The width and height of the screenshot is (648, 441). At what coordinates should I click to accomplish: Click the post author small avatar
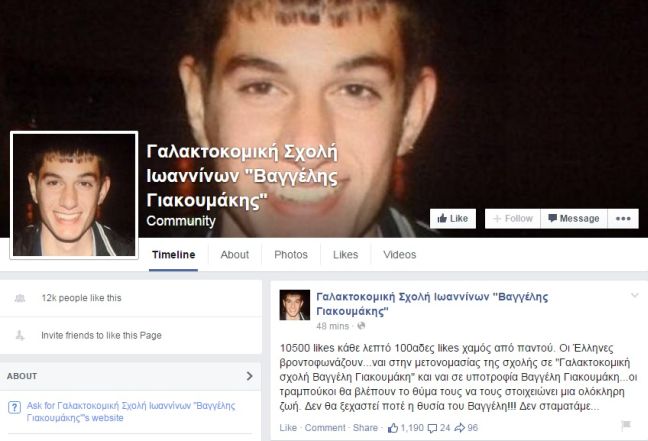(295, 305)
